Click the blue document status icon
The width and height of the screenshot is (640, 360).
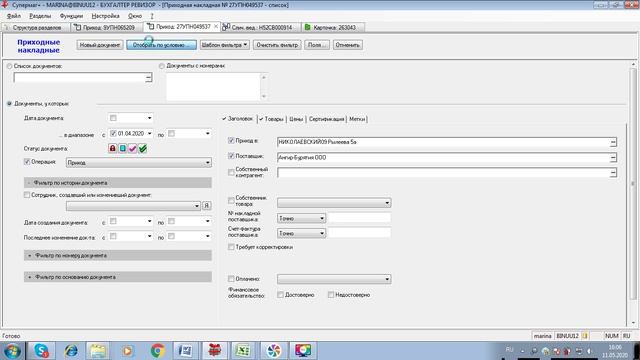(x=122, y=149)
